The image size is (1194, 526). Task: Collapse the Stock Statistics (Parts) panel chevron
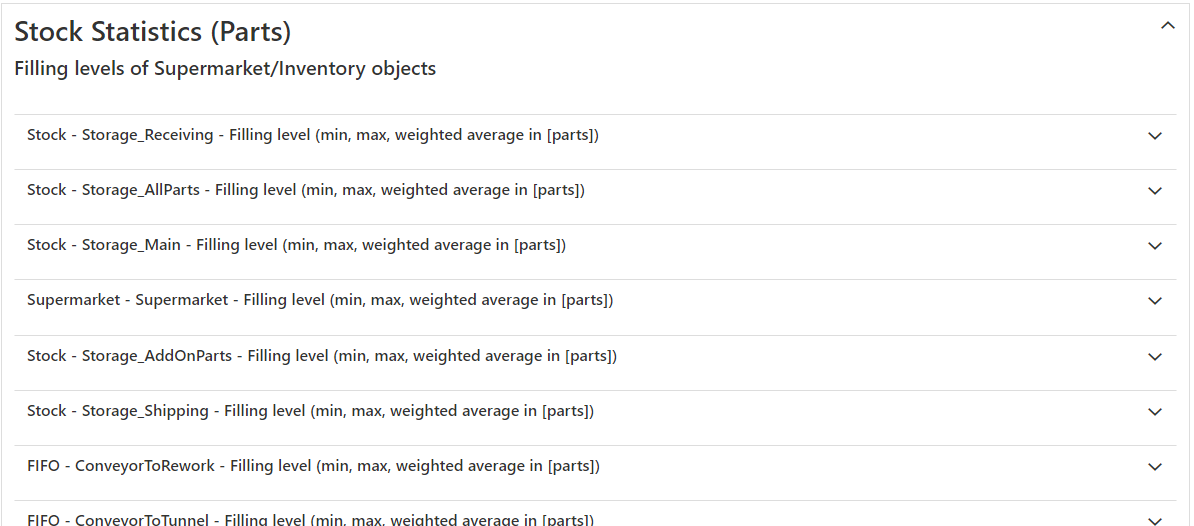click(1167, 26)
